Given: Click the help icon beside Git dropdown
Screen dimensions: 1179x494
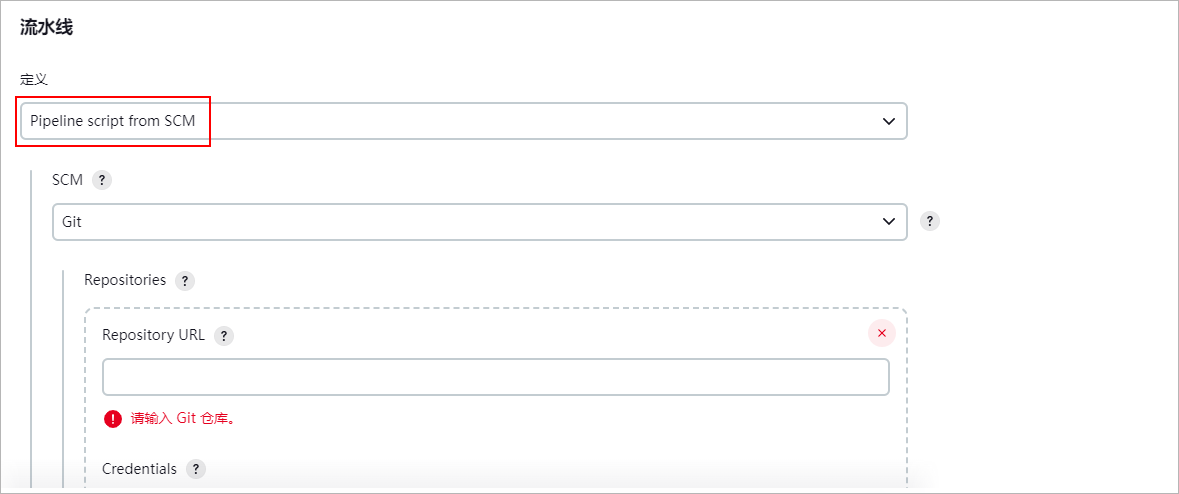Looking at the screenshot, I should tap(930, 221).
